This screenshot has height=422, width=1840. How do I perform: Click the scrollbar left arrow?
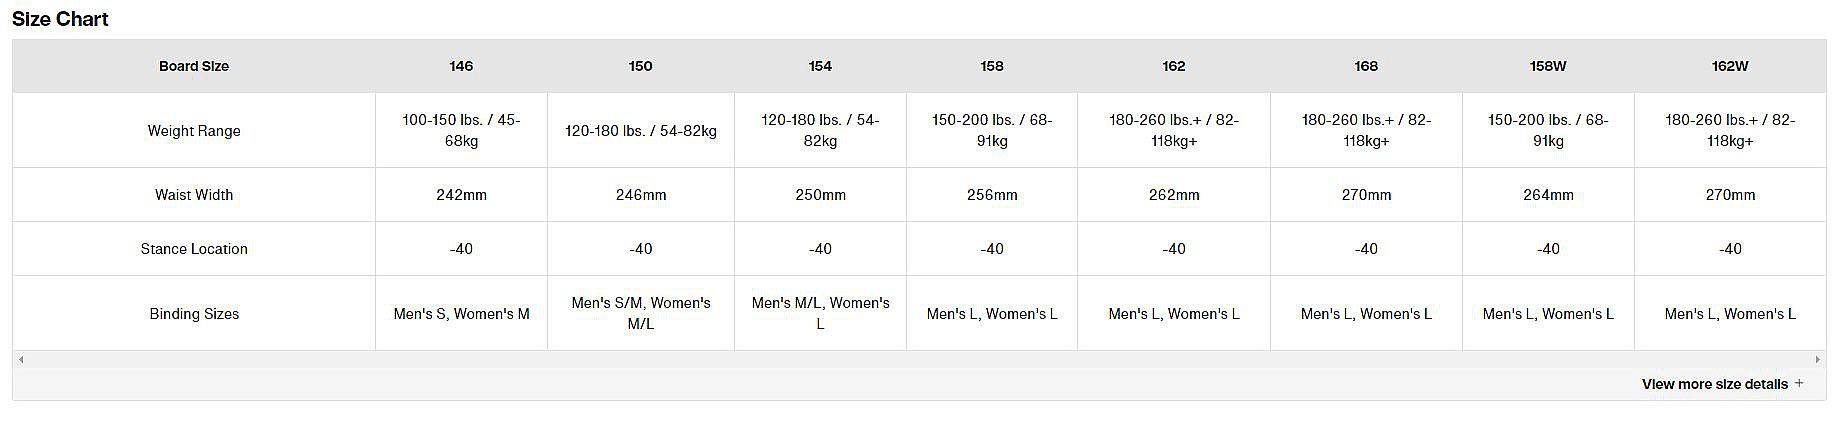tap(21, 359)
